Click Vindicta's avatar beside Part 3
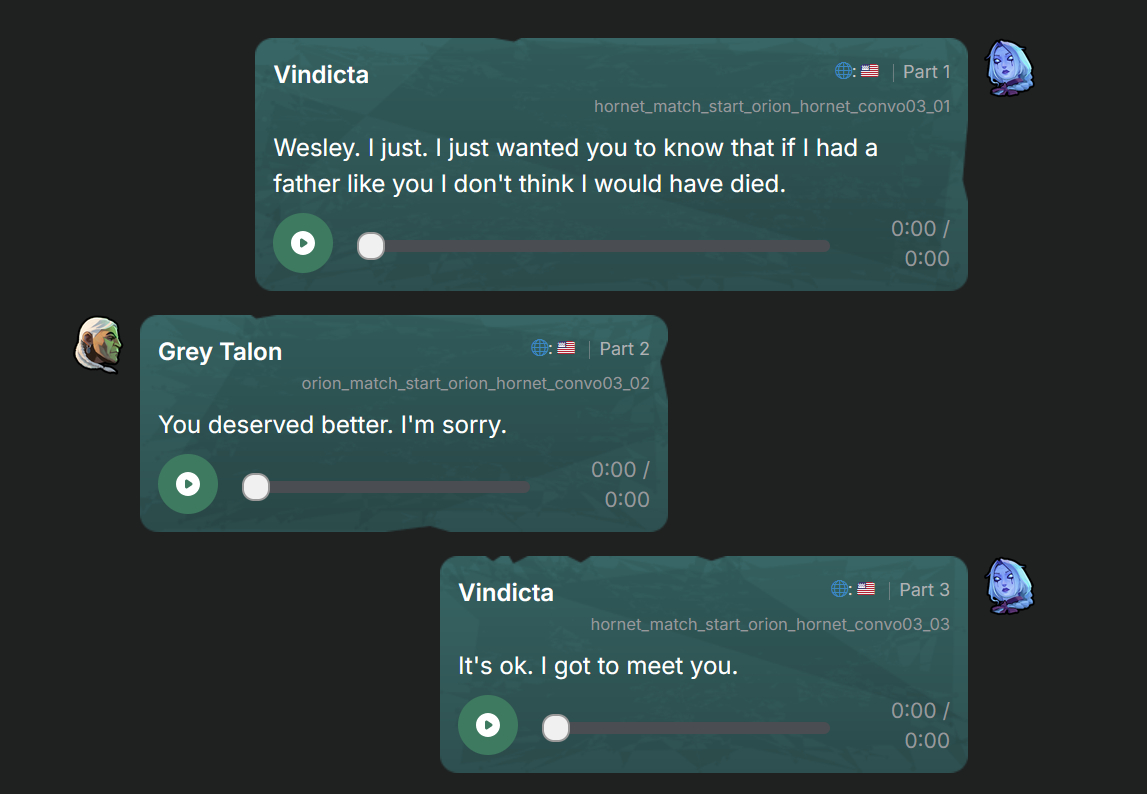Image resolution: width=1147 pixels, height=794 pixels. (1009, 585)
